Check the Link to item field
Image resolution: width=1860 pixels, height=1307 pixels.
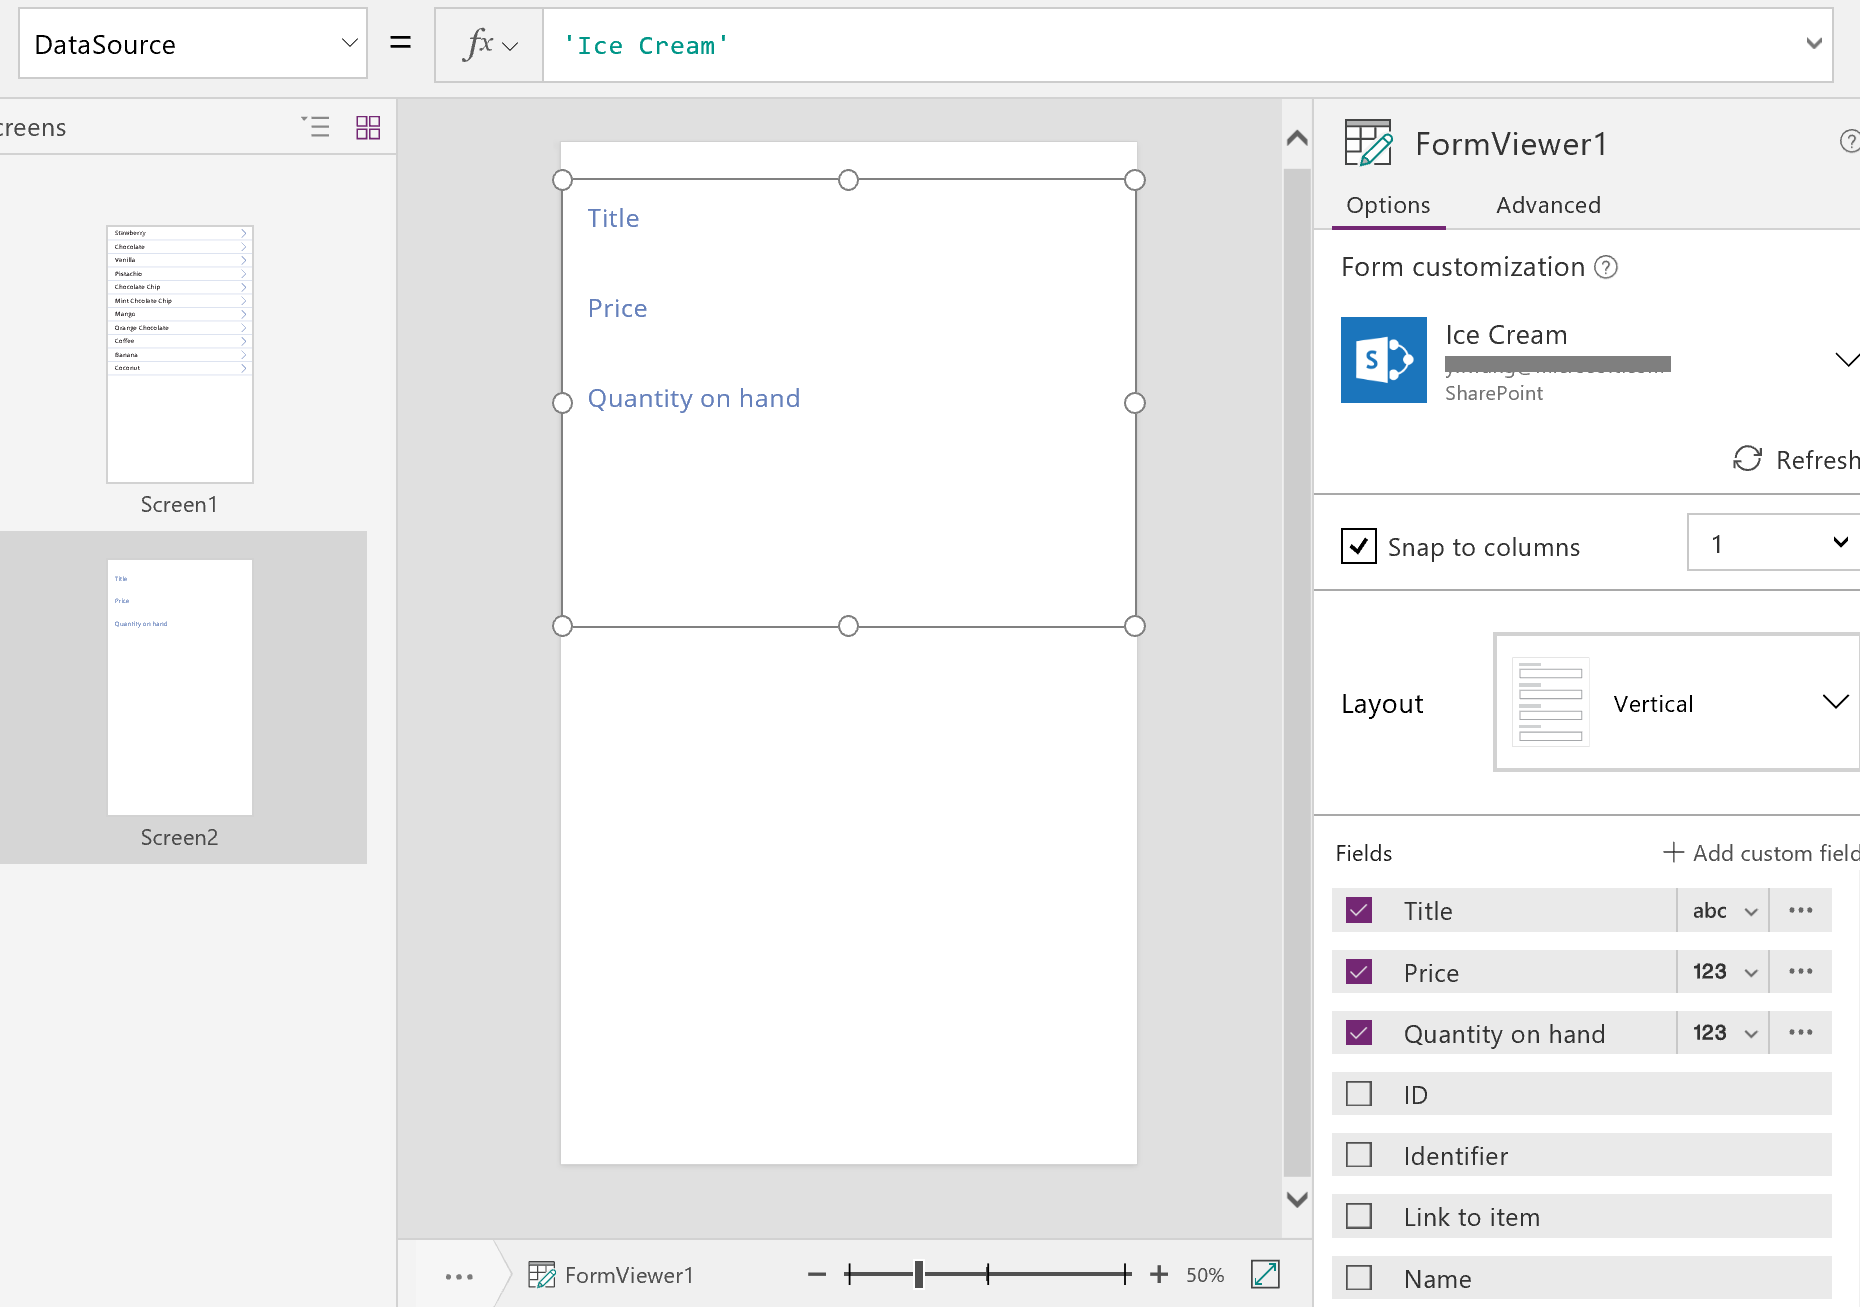click(1359, 1216)
